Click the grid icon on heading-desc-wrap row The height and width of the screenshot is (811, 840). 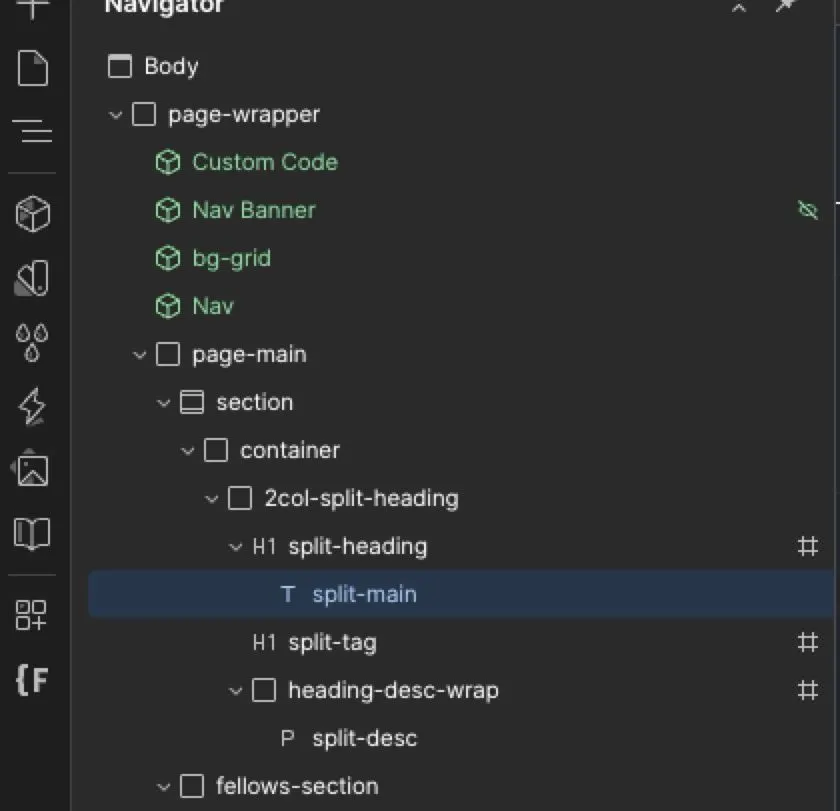pos(807,690)
